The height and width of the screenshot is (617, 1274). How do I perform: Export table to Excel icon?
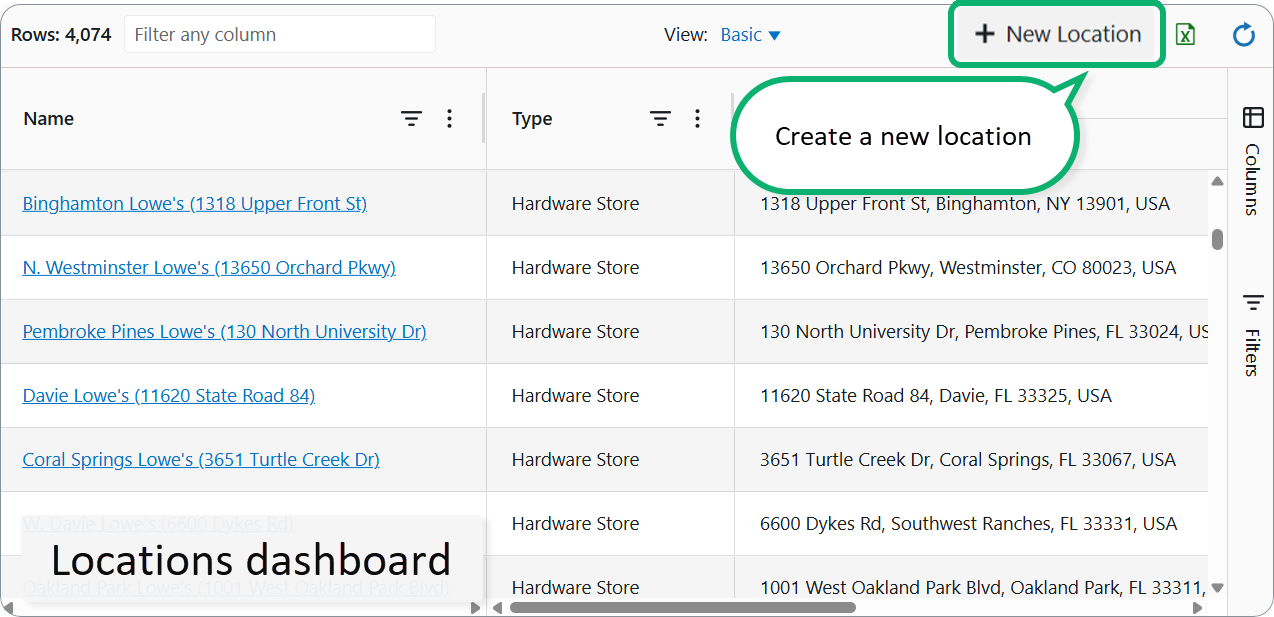1185,35
